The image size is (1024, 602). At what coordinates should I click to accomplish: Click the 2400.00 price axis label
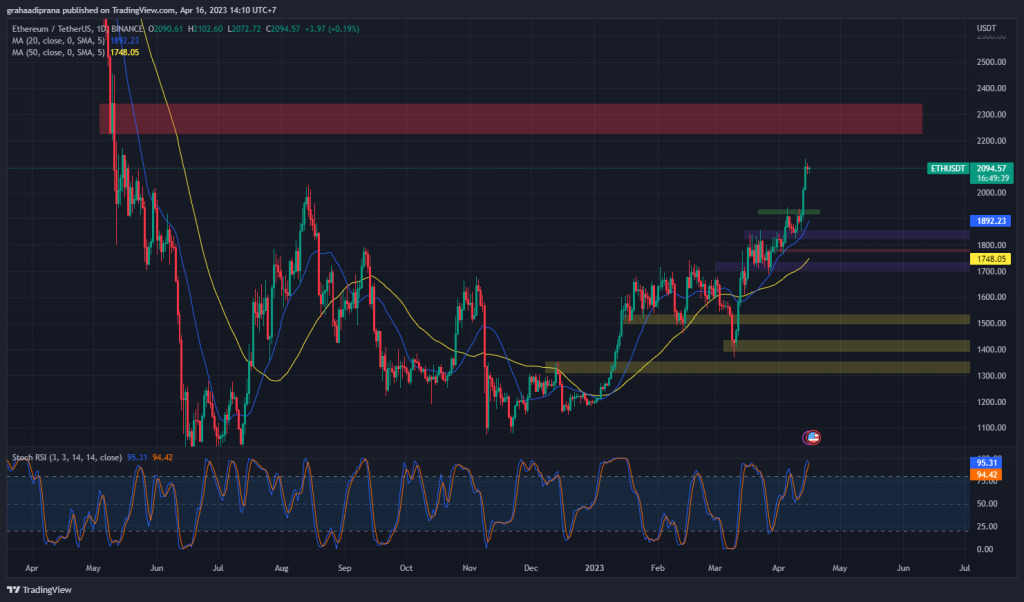991,88
